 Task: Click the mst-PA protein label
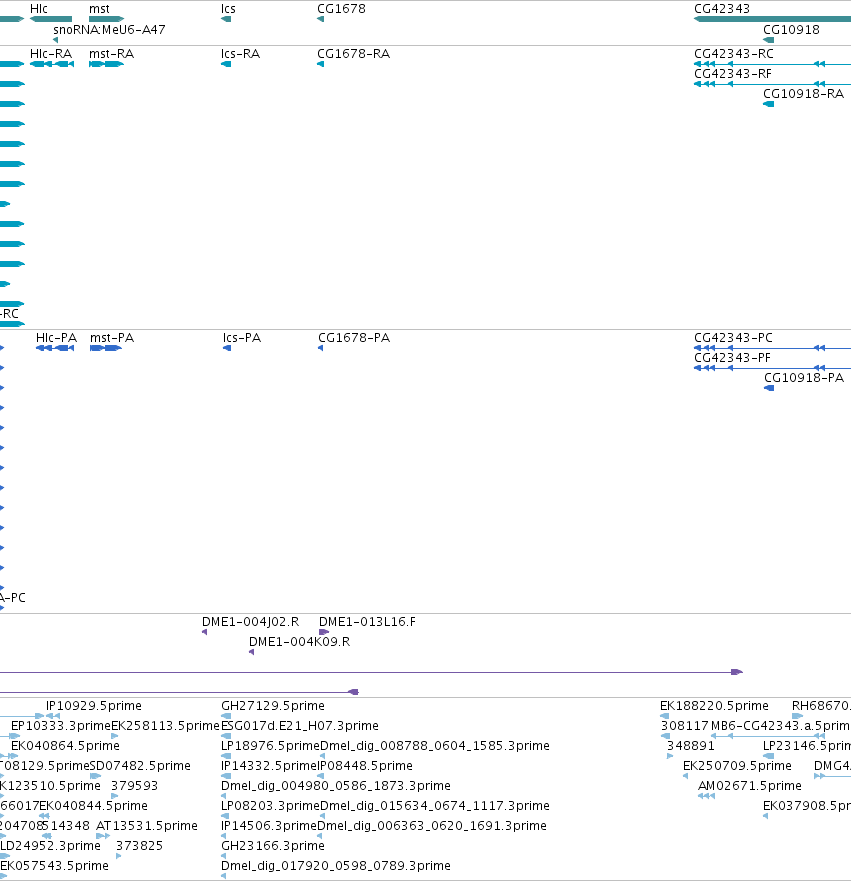tap(112, 338)
